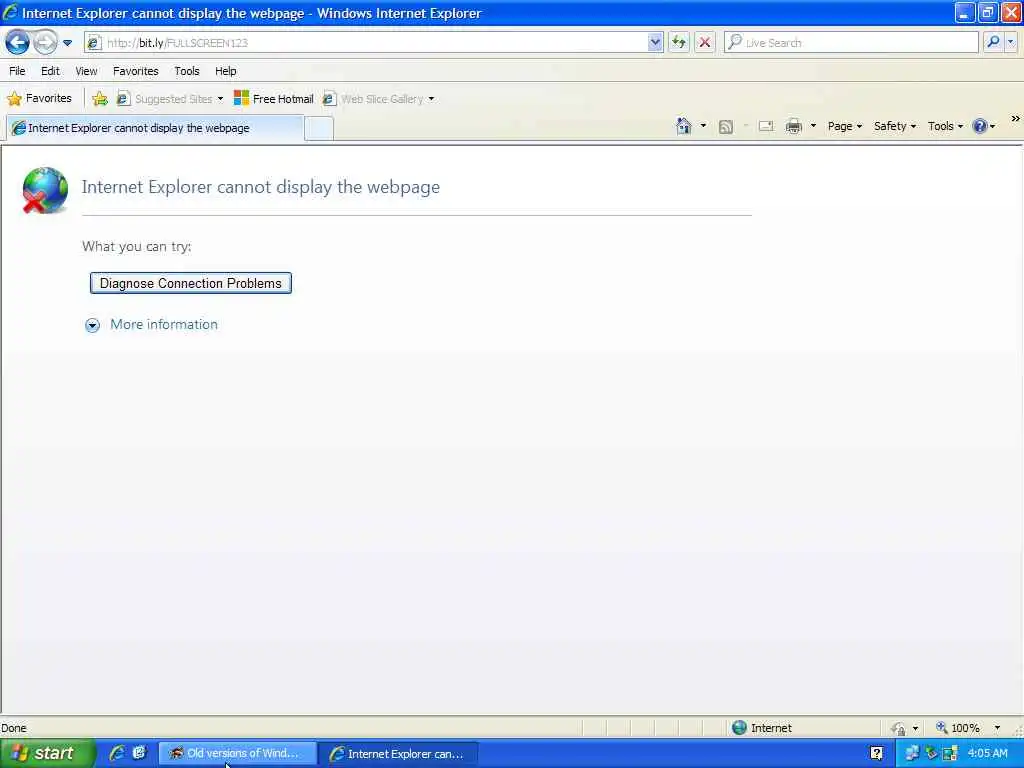
Task: Open the File menu
Action: coord(17,71)
